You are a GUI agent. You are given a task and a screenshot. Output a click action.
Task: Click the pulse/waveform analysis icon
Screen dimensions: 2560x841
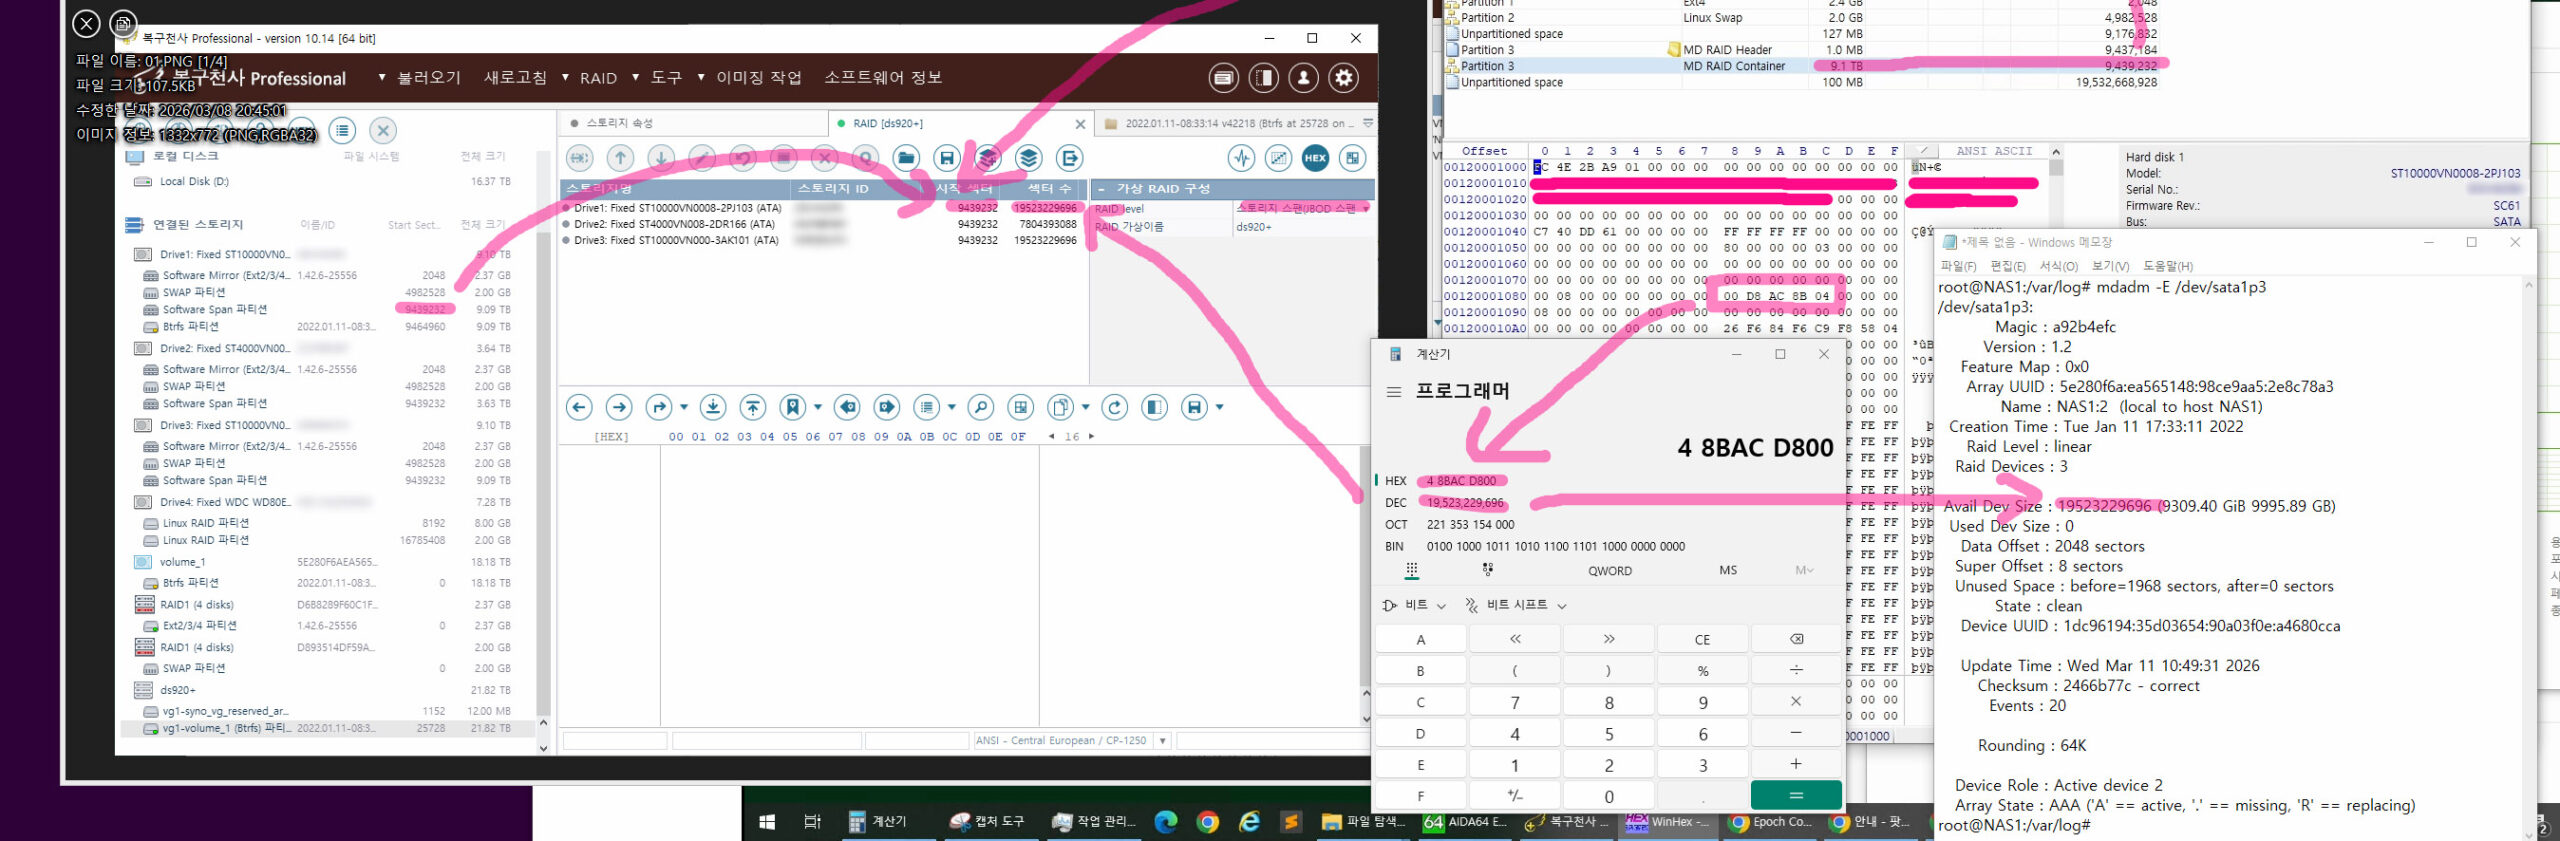point(1242,158)
